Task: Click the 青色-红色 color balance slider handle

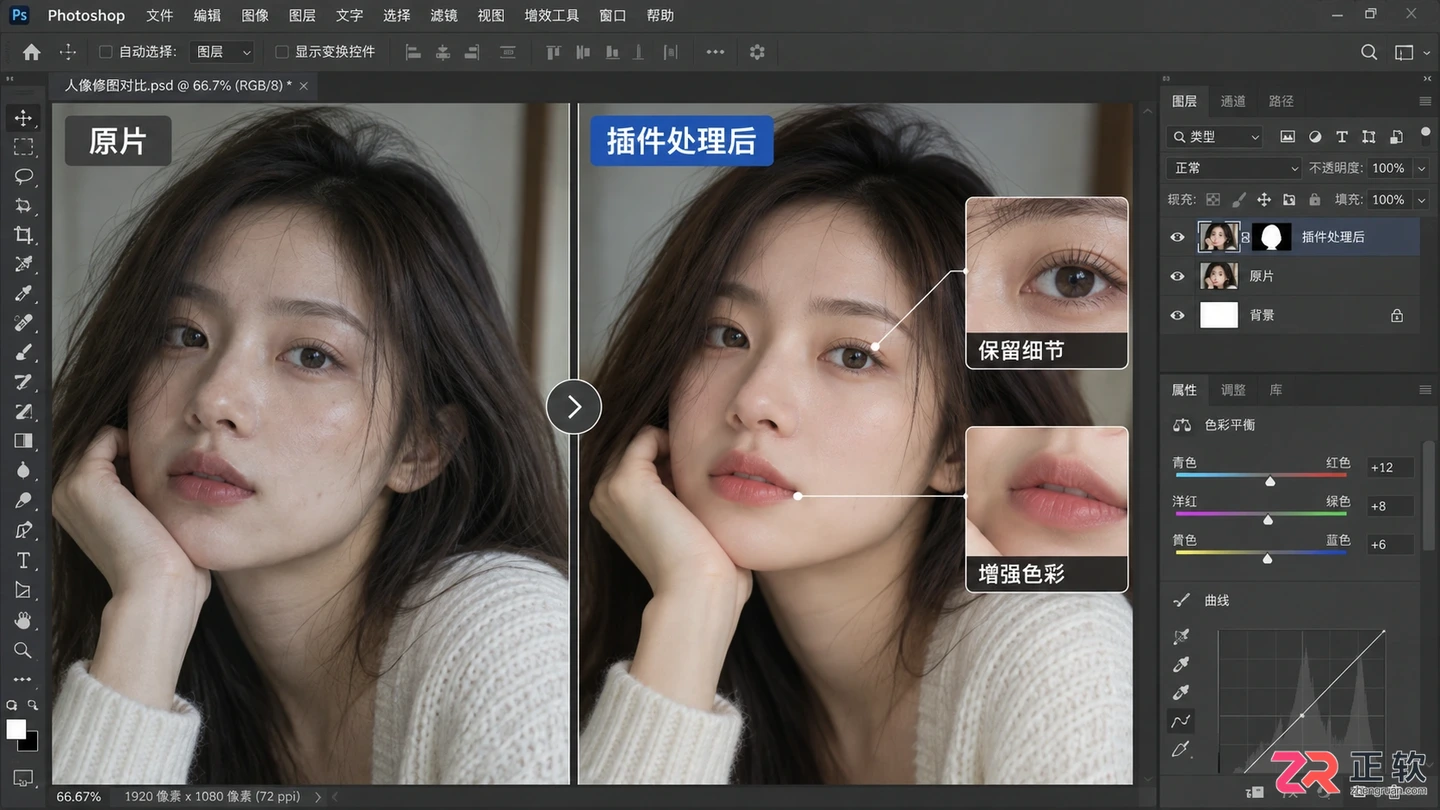Action: point(1270,481)
